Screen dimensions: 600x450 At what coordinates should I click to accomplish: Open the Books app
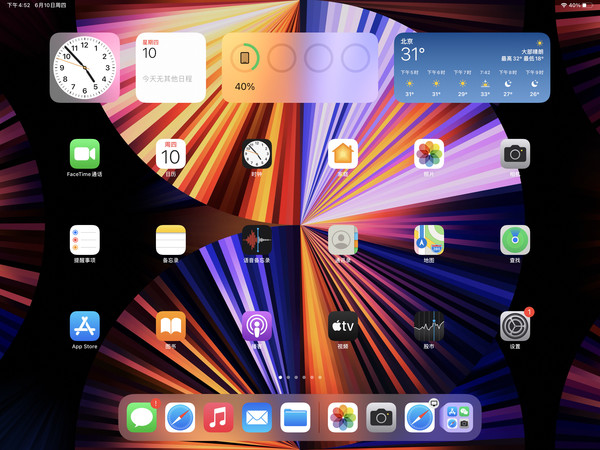[171, 326]
